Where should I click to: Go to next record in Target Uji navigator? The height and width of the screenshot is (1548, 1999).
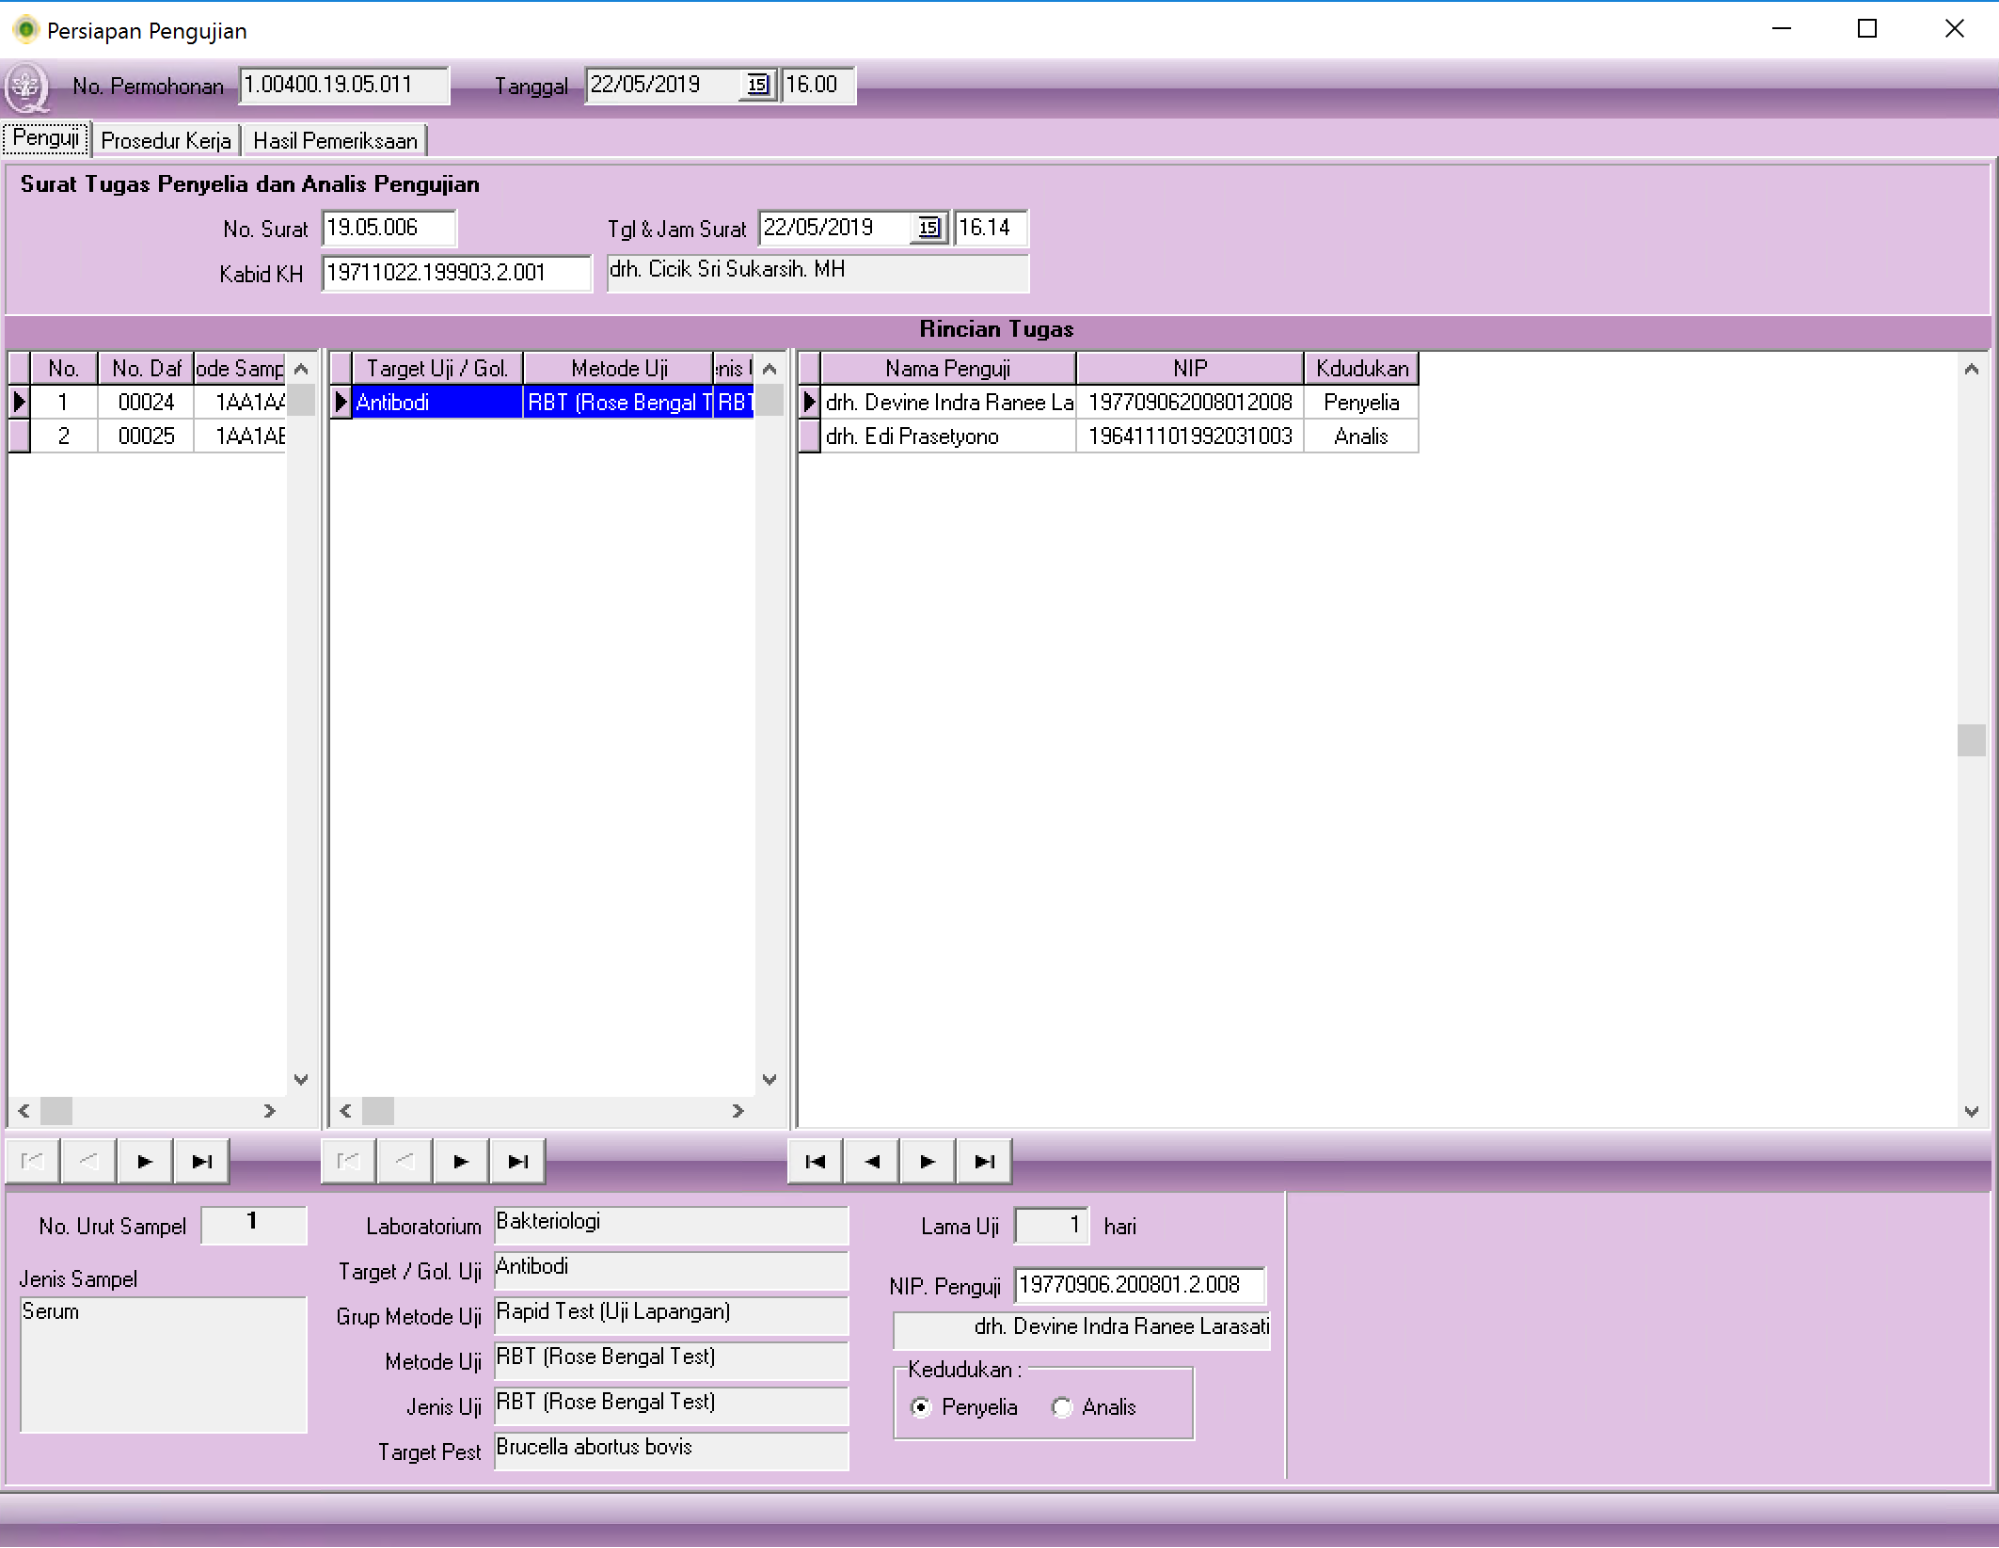click(460, 1161)
